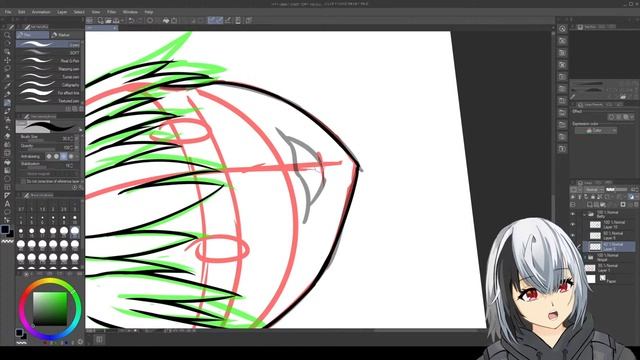Viewport: 640px width, 360px height.
Task: Click the New file toolbar icon
Action: coord(100,20)
